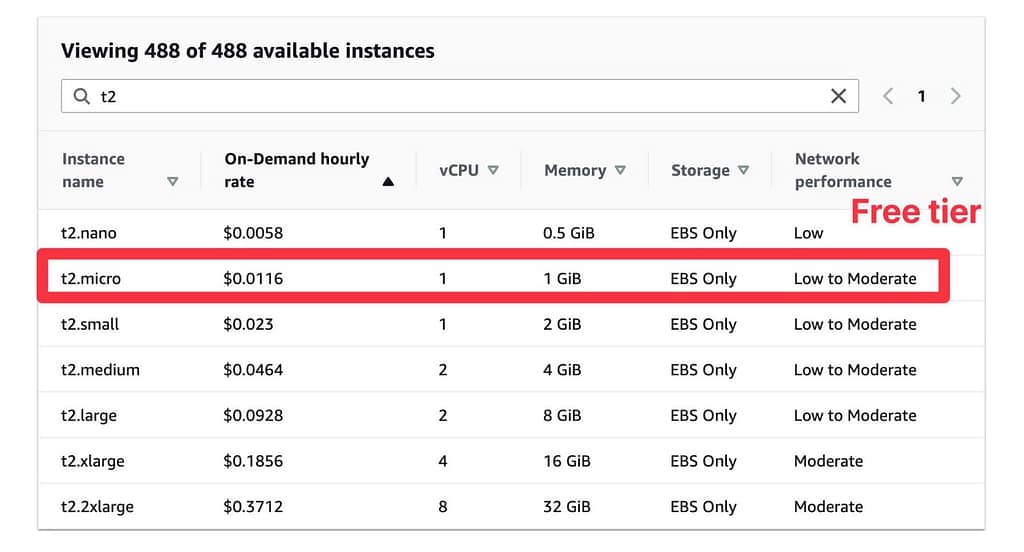Go to next page arrow
The width and height of the screenshot is (1024, 552).
click(x=955, y=96)
